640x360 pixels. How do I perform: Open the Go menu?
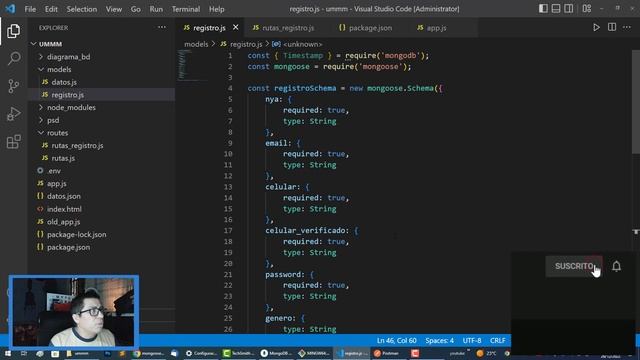(x=136, y=9)
